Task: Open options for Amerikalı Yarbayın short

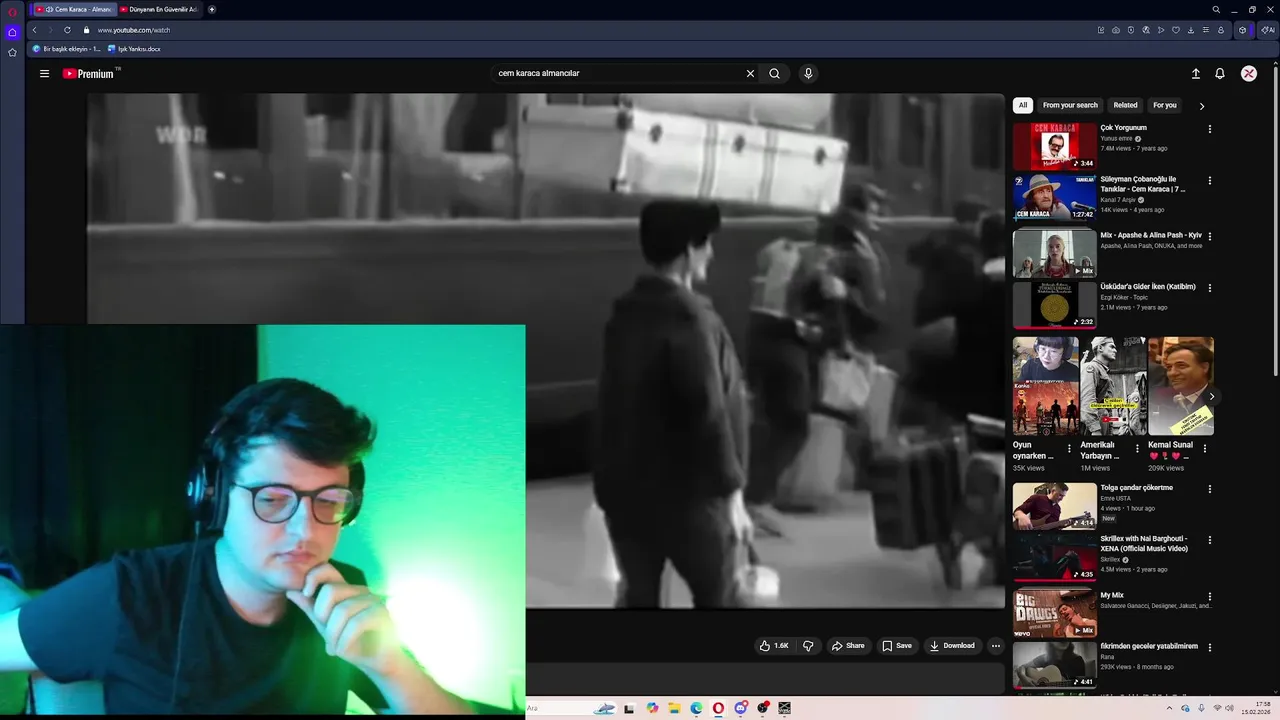Action: (1137, 449)
